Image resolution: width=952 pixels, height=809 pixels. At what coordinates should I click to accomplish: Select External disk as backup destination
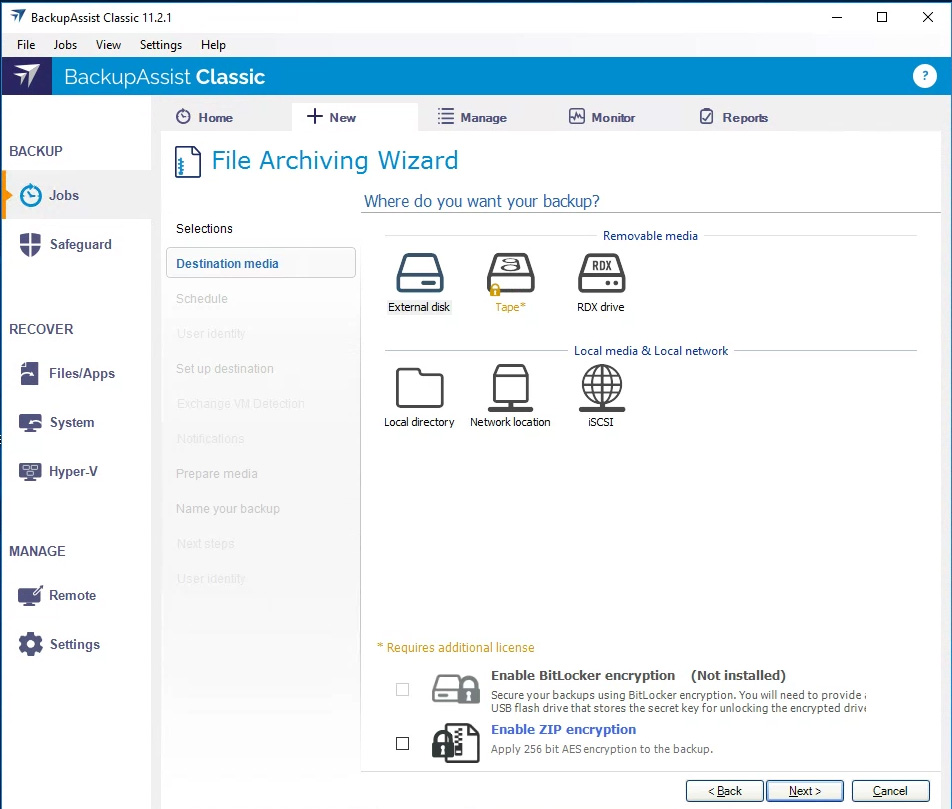point(419,273)
